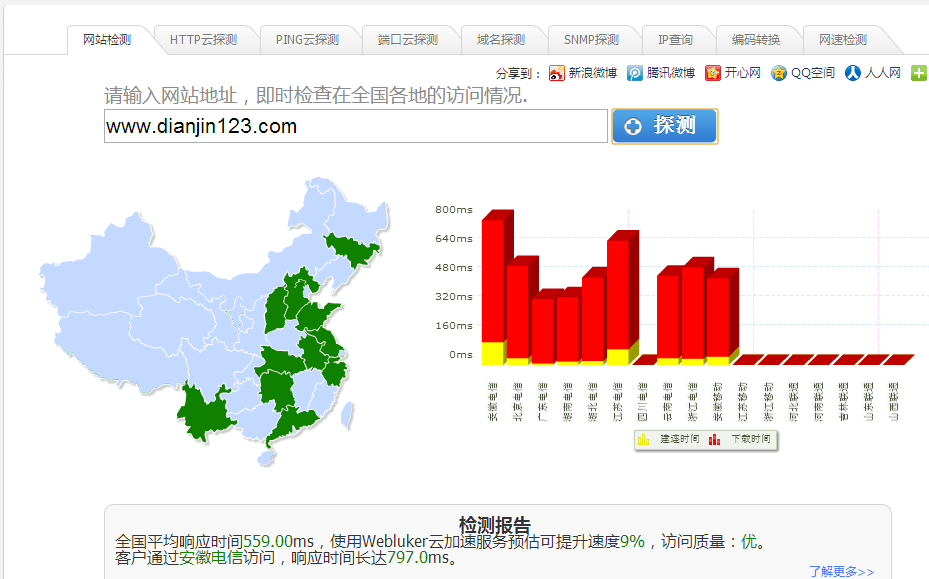Select the 湖北电信 bar in chart
Screen dimensions: 929x579
[593, 317]
